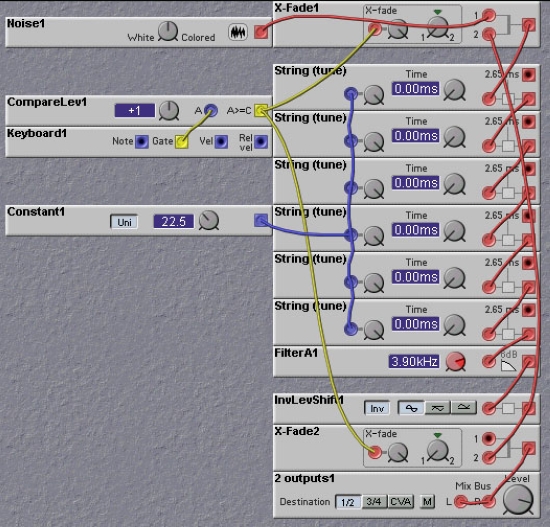Select first waveform mode on InvLevShift1

[x=411, y=408]
